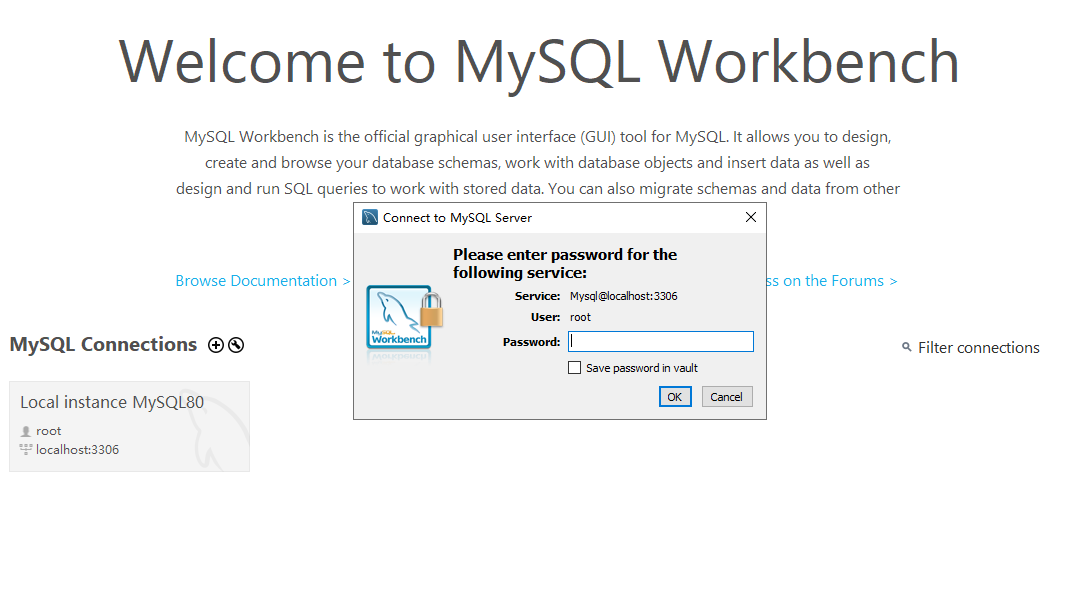Click the add new connection plus icon
This screenshot has height=610, width=1067.
click(216, 345)
